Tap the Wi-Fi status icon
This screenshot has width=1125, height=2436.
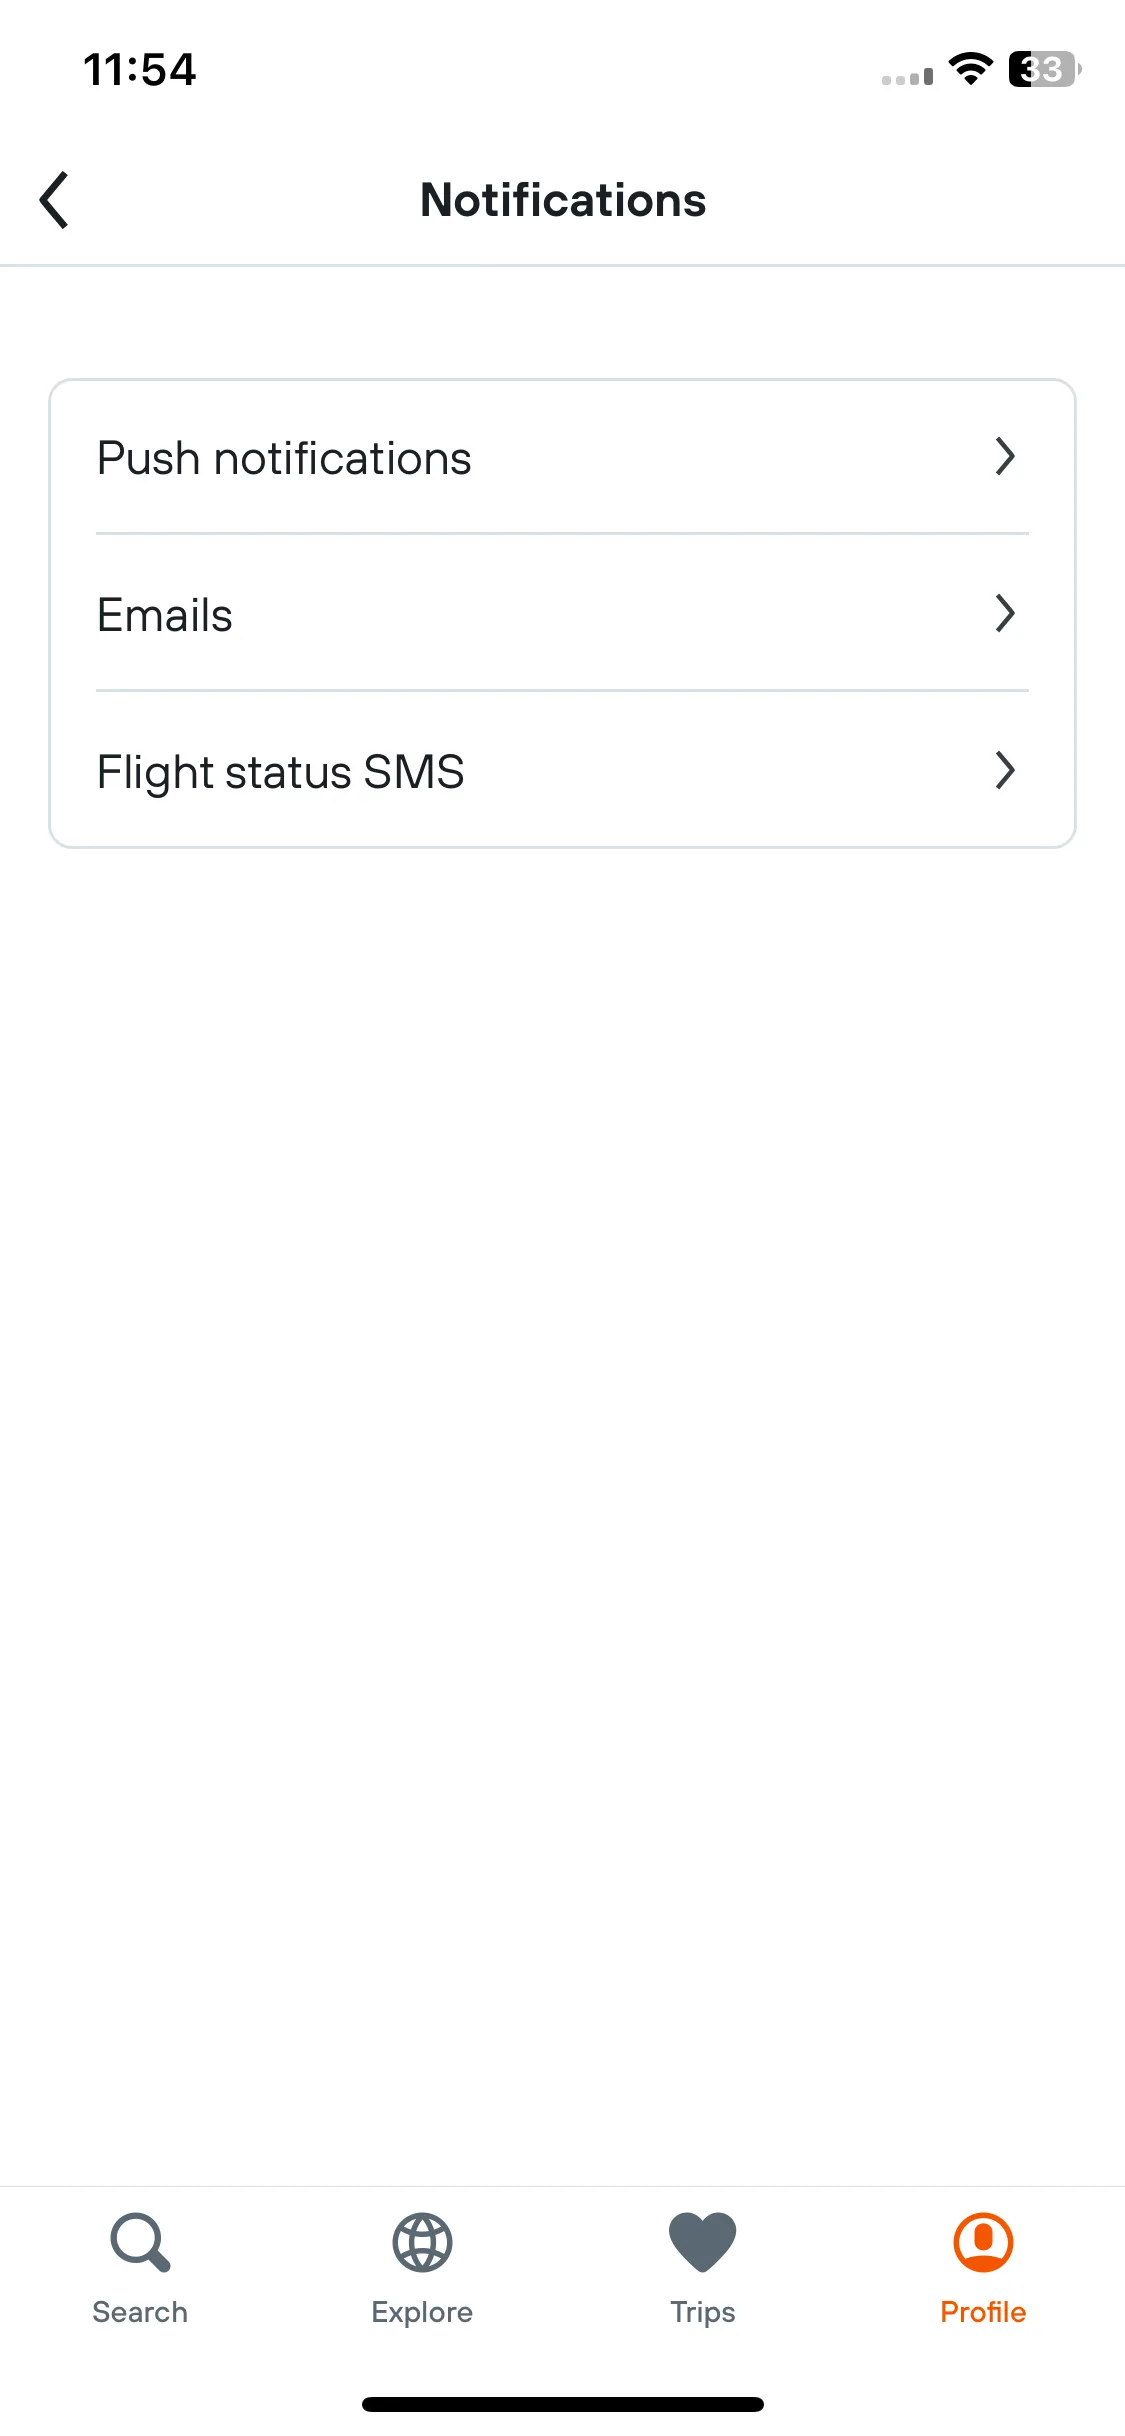click(970, 69)
